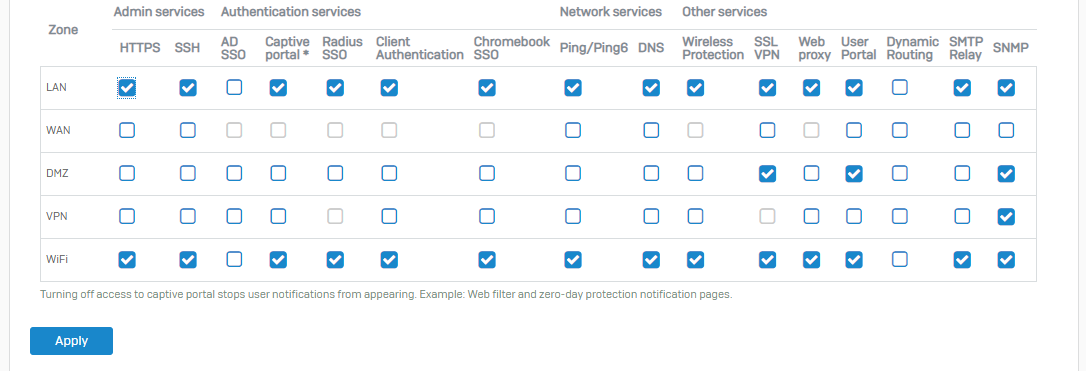Uncheck Wireless Protection for WiFi zone
1086x371 pixels.
[695, 260]
